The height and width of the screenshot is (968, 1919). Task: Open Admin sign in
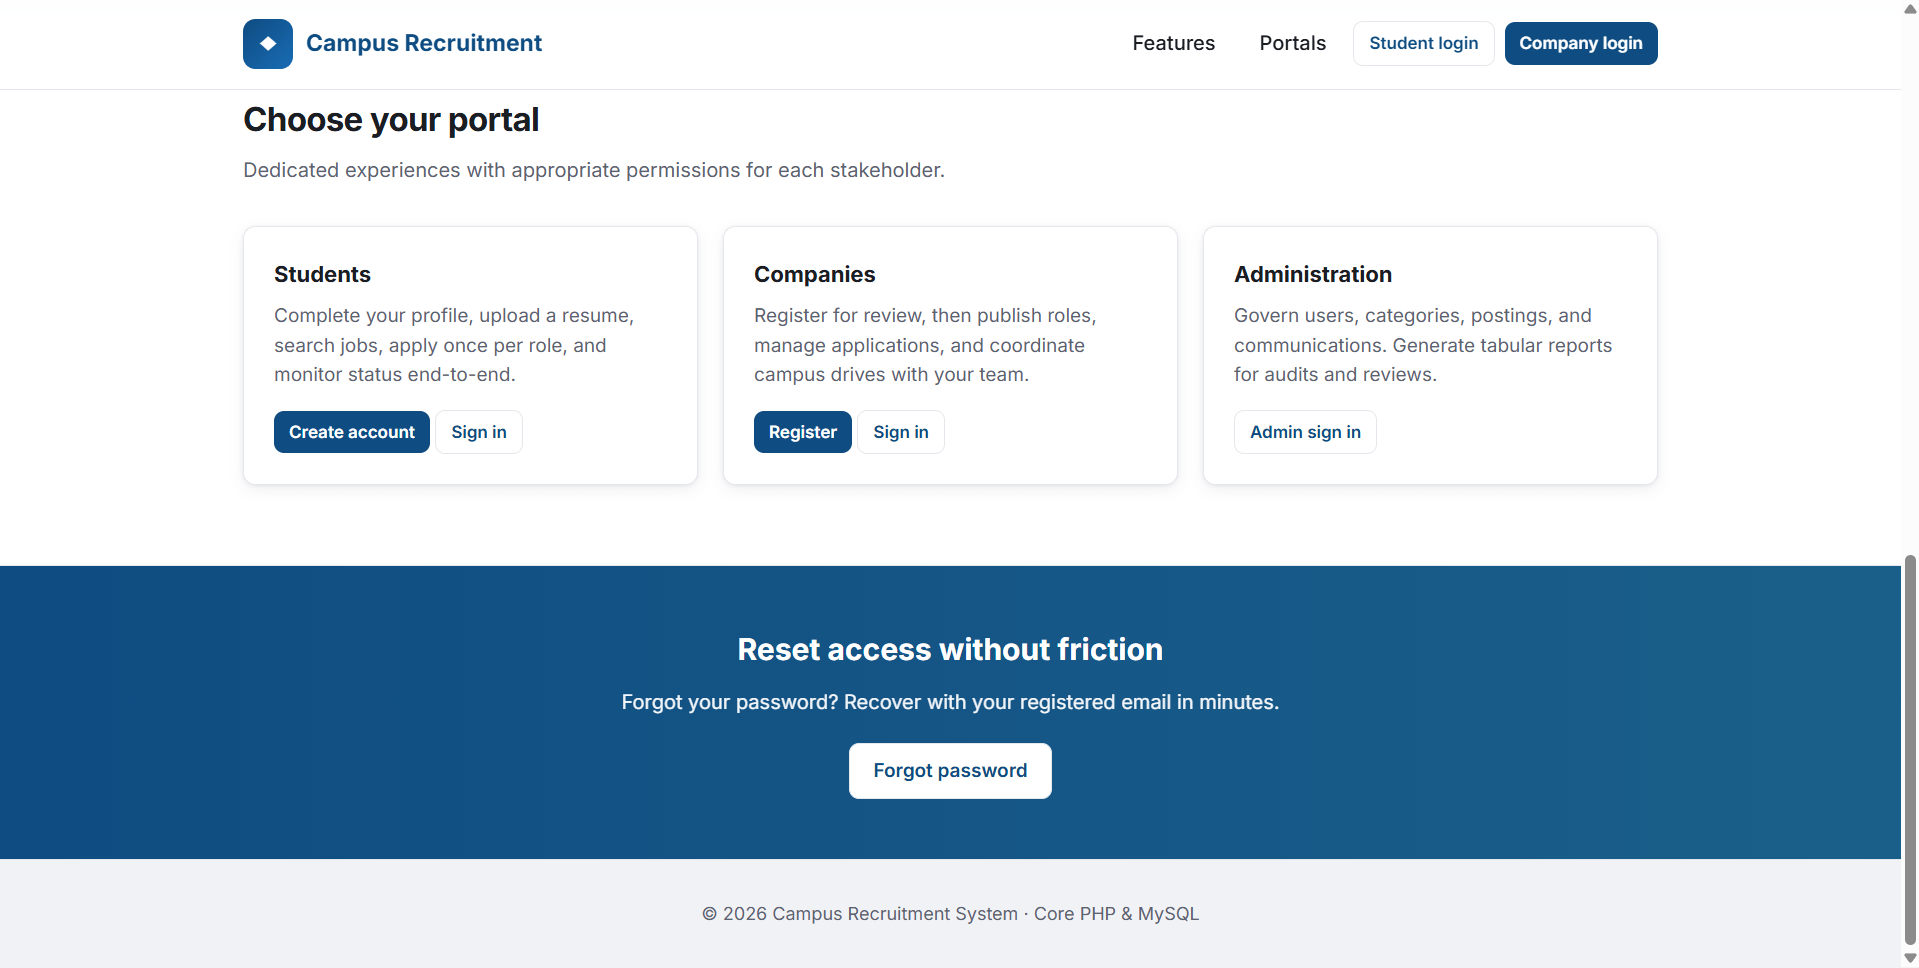pos(1305,432)
